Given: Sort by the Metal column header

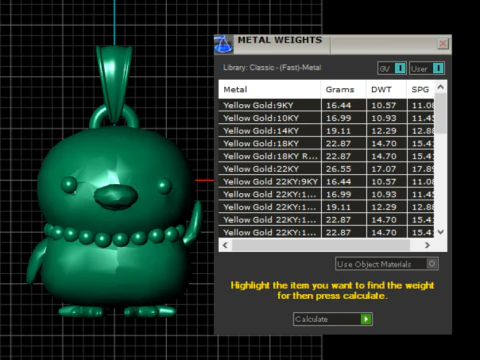Looking at the screenshot, I should click(x=269, y=89).
